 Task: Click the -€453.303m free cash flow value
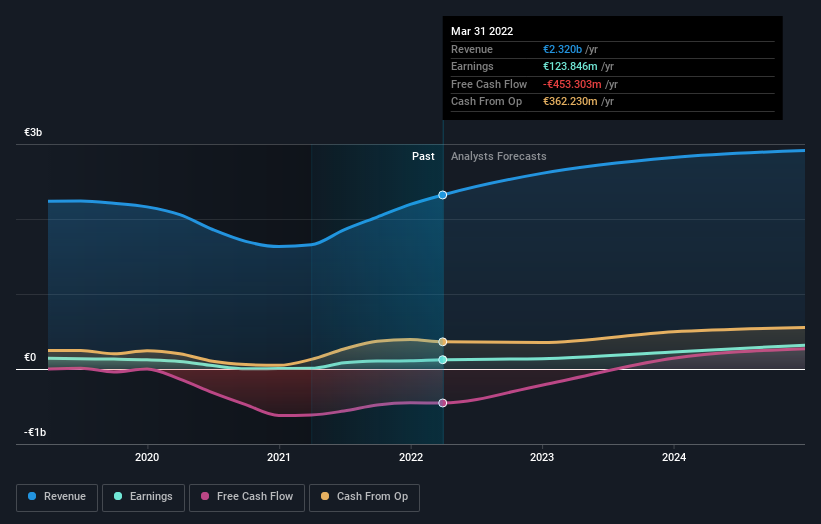pyautogui.click(x=572, y=84)
